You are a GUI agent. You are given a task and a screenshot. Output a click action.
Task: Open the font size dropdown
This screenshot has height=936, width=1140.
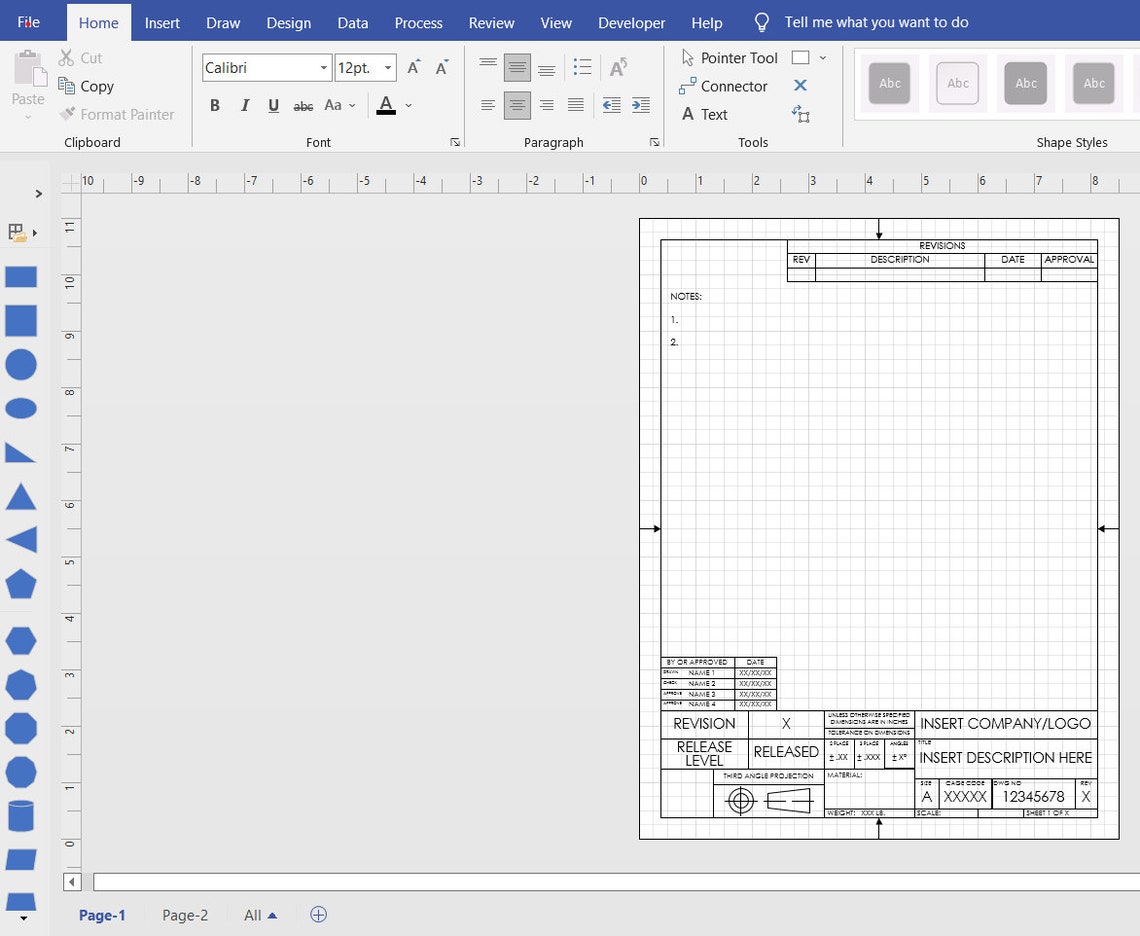click(388, 67)
